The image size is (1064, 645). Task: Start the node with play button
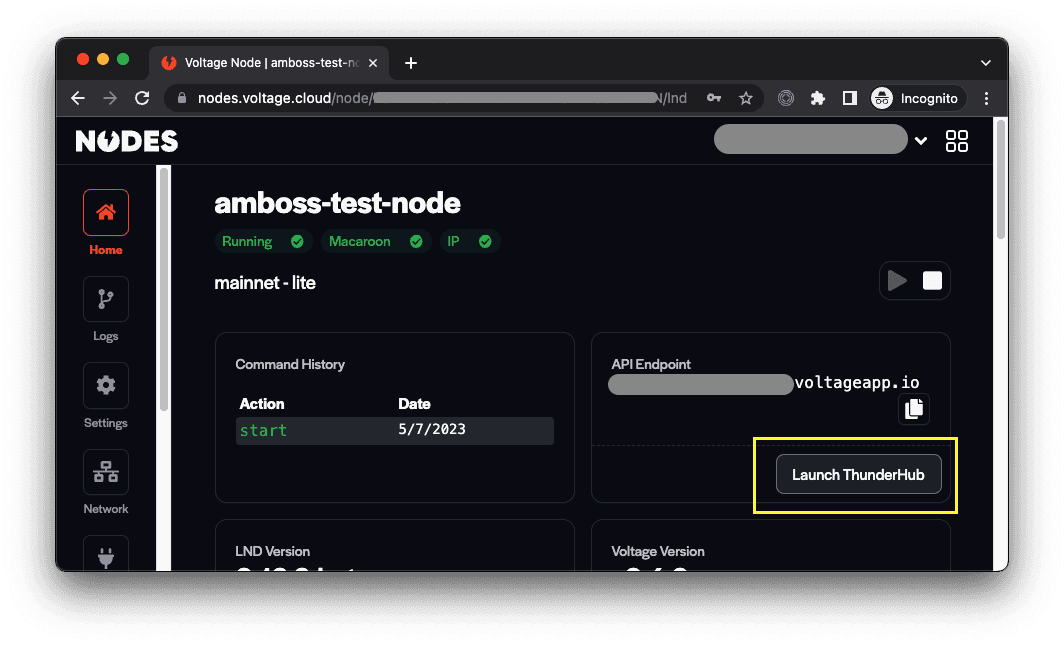[x=898, y=281]
